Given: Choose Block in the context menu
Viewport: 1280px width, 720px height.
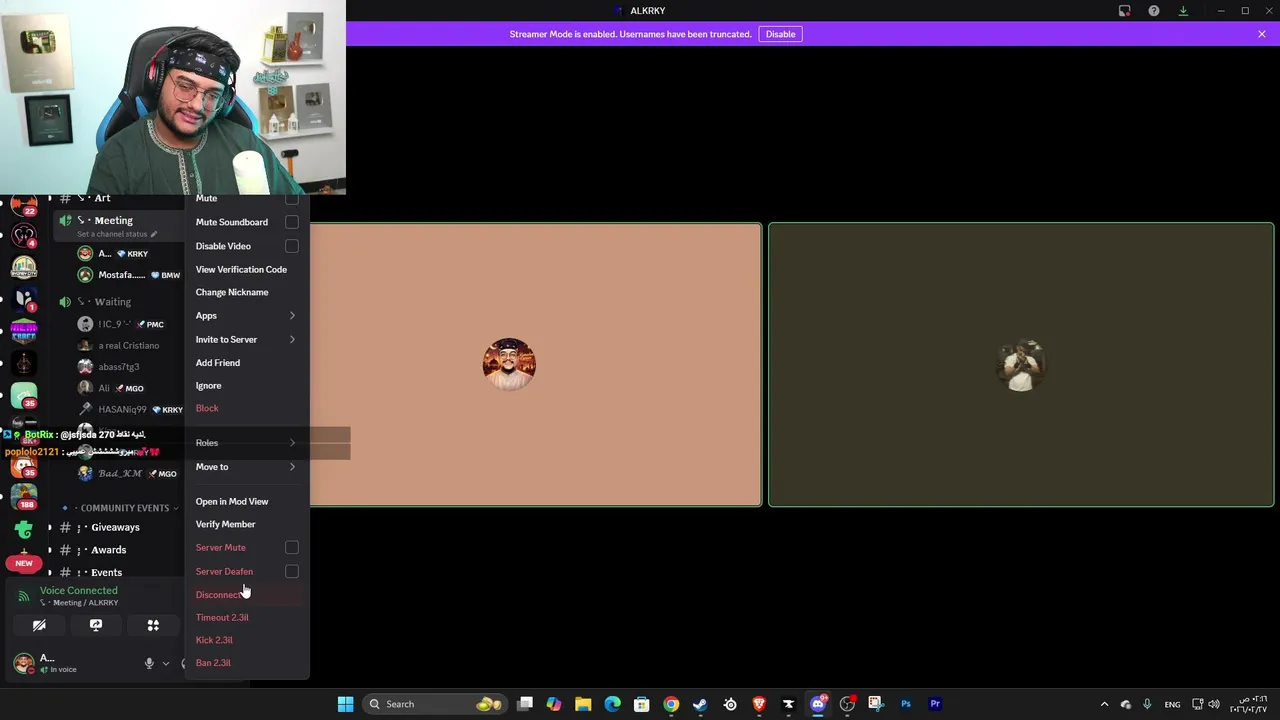Looking at the screenshot, I should 207,408.
